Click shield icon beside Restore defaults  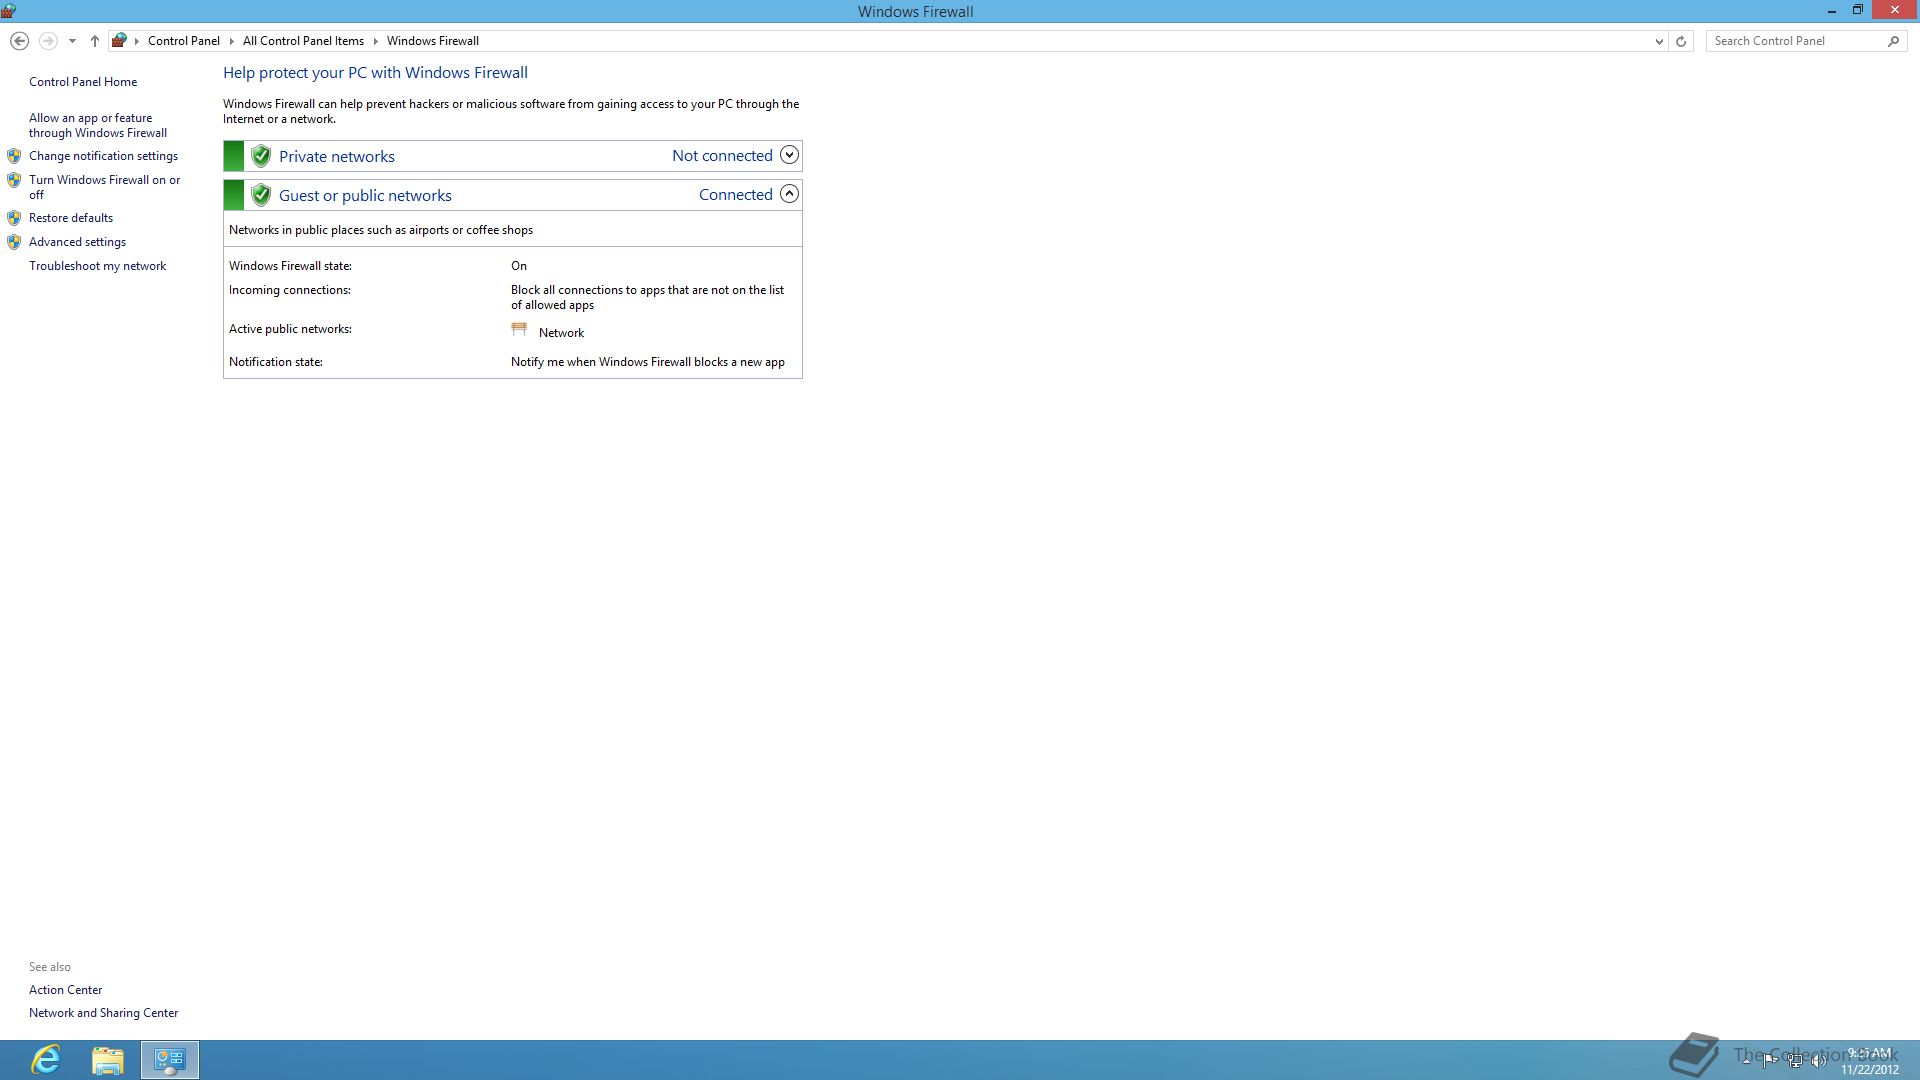tap(14, 218)
